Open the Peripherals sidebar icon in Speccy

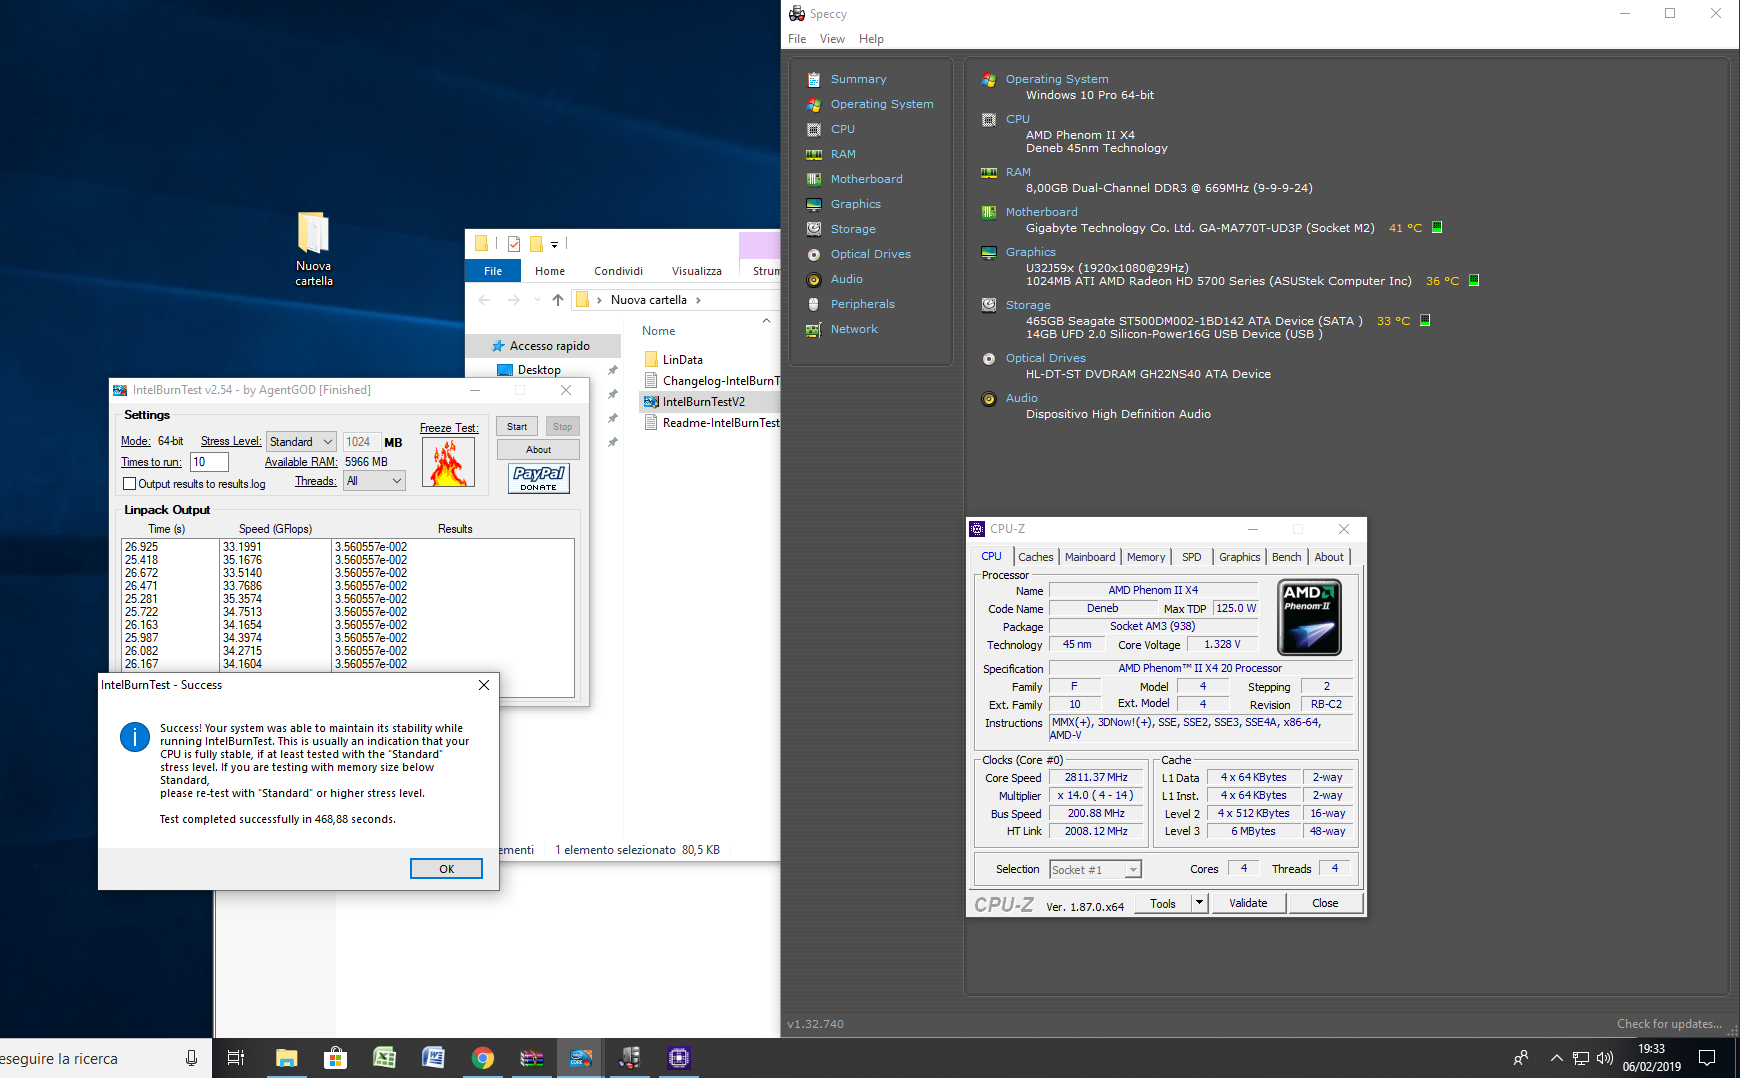(814, 304)
